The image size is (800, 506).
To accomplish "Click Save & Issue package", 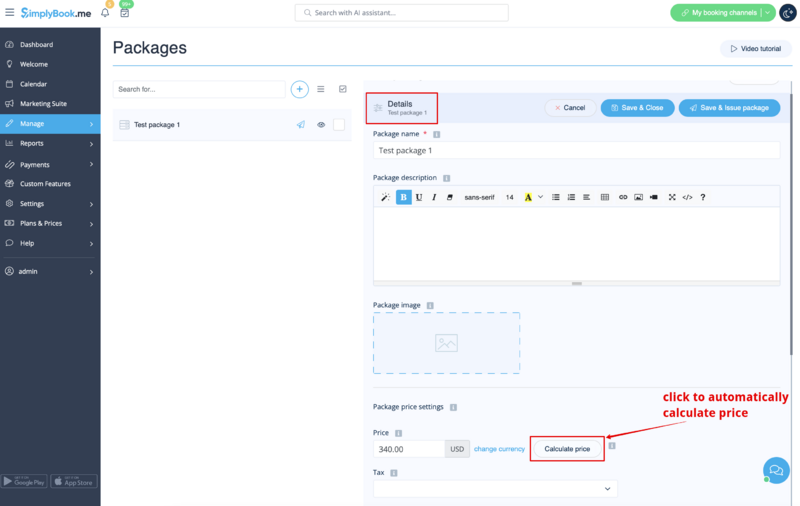I will (x=729, y=108).
